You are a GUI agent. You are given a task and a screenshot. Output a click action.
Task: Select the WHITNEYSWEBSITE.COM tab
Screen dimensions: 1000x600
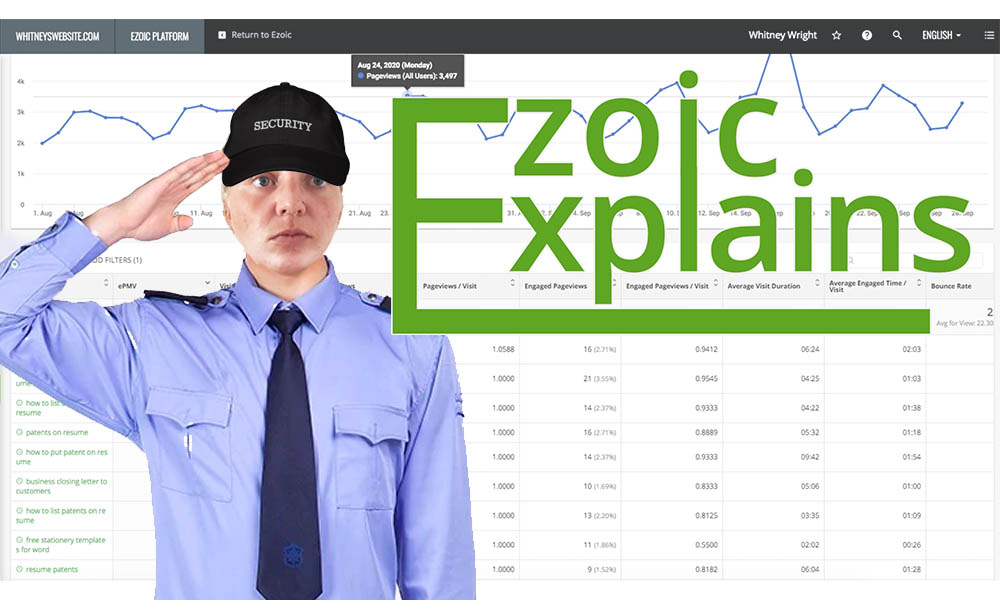coord(57,36)
